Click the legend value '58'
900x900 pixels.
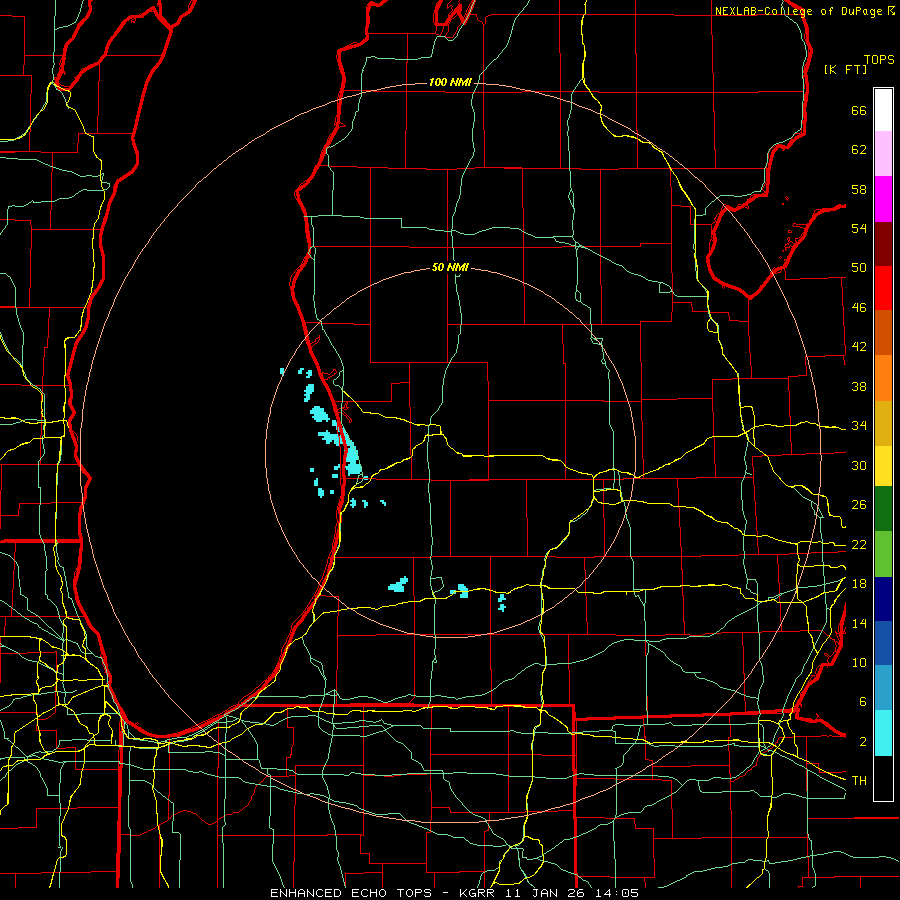click(859, 189)
